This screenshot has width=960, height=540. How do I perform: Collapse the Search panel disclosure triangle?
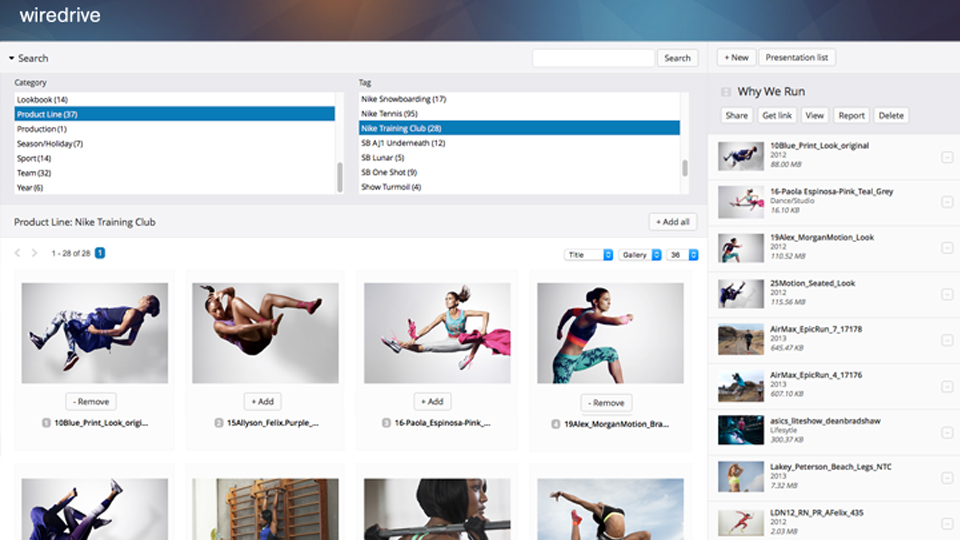click(11, 59)
